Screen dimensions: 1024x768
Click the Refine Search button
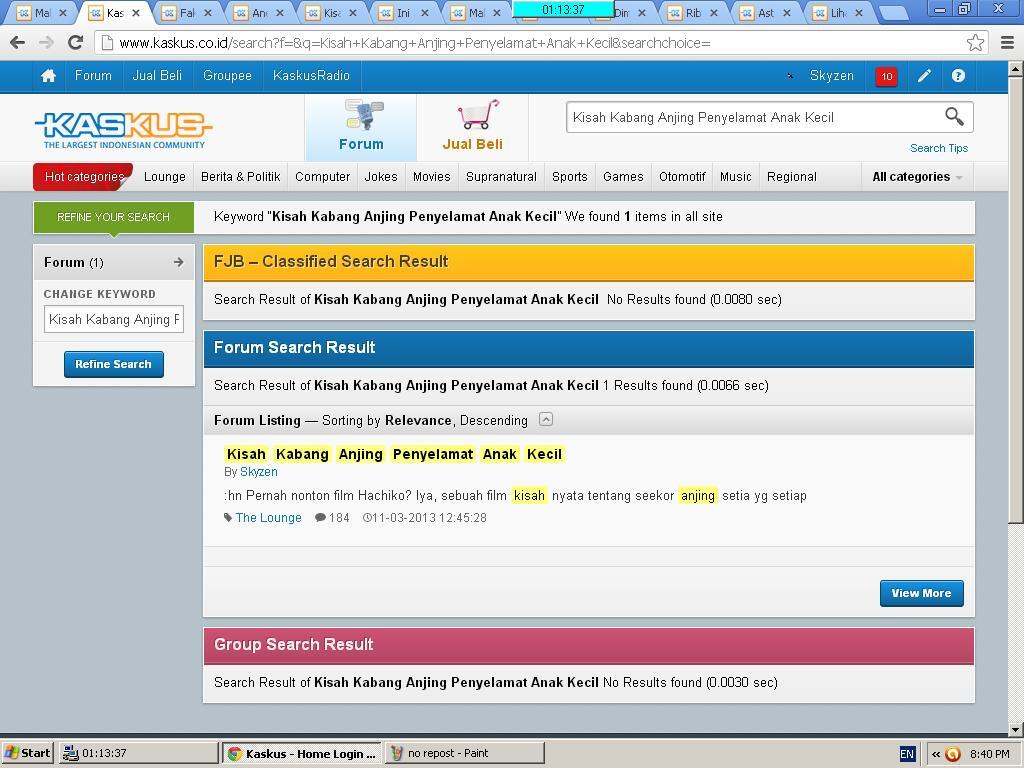coord(114,364)
